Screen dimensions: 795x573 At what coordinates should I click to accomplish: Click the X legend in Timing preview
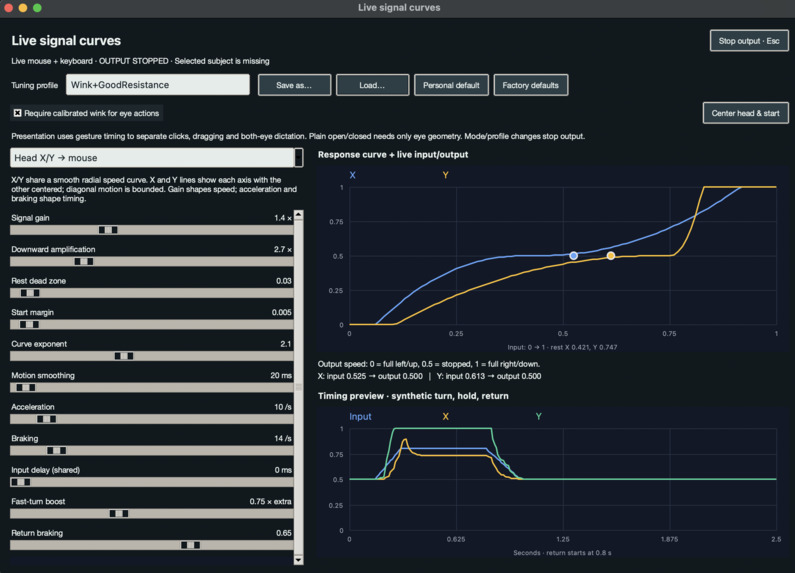[x=446, y=416]
